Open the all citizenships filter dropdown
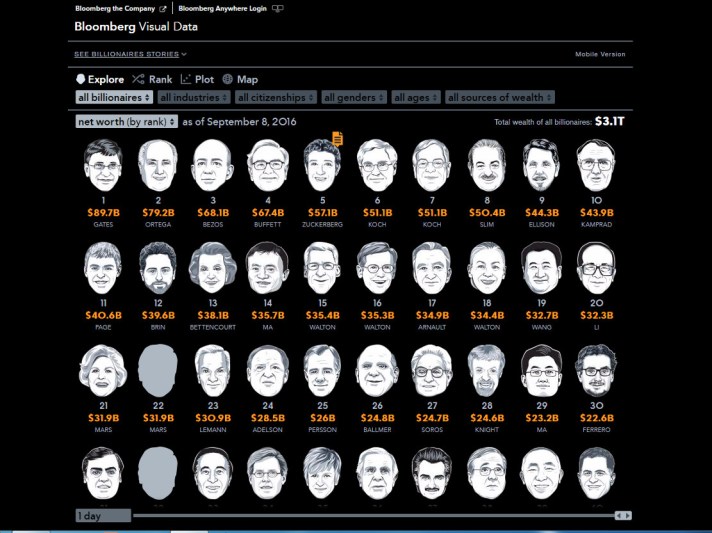 [x=276, y=97]
